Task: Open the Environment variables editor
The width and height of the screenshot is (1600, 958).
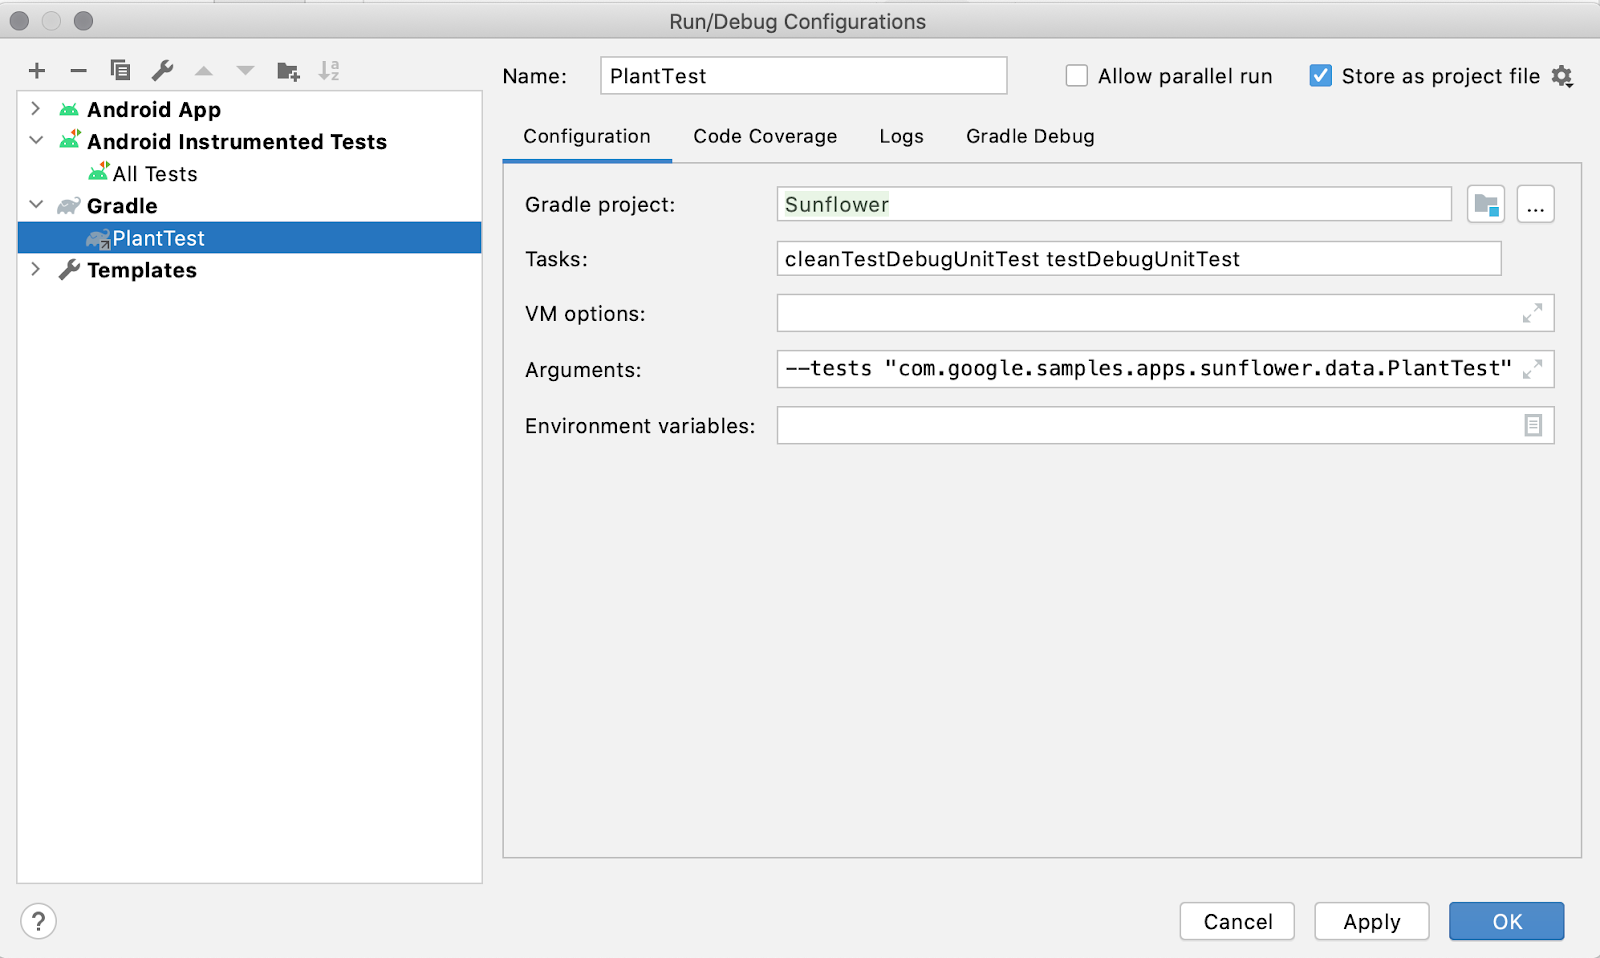Action: pos(1533,425)
